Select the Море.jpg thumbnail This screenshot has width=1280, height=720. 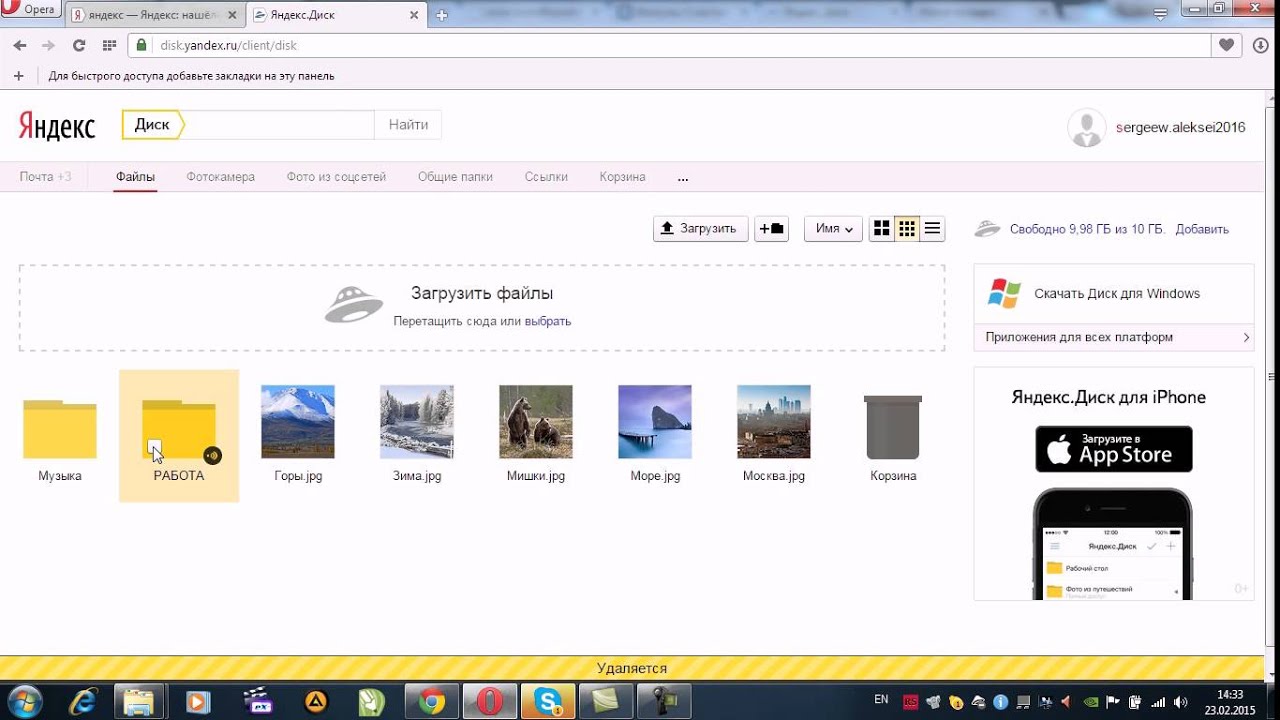click(x=655, y=421)
